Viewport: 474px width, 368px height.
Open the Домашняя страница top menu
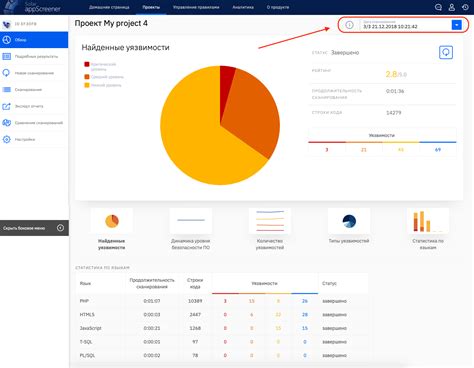pos(109,7)
